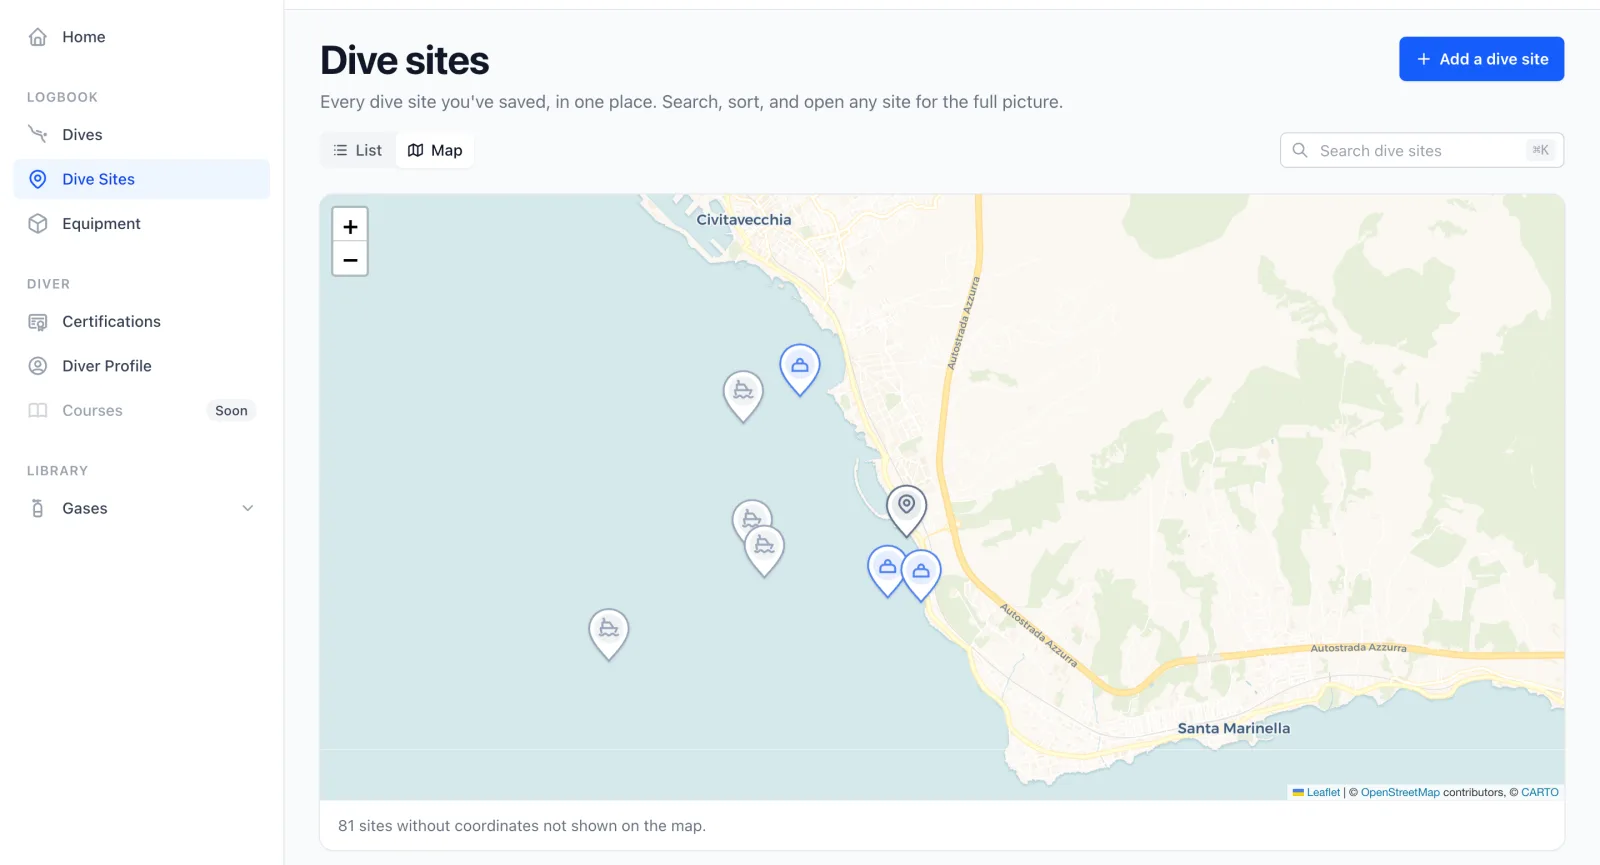The width and height of the screenshot is (1600, 865).
Task: Click the 81 sites without coordinates notice
Action: click(x=522, y=826)
